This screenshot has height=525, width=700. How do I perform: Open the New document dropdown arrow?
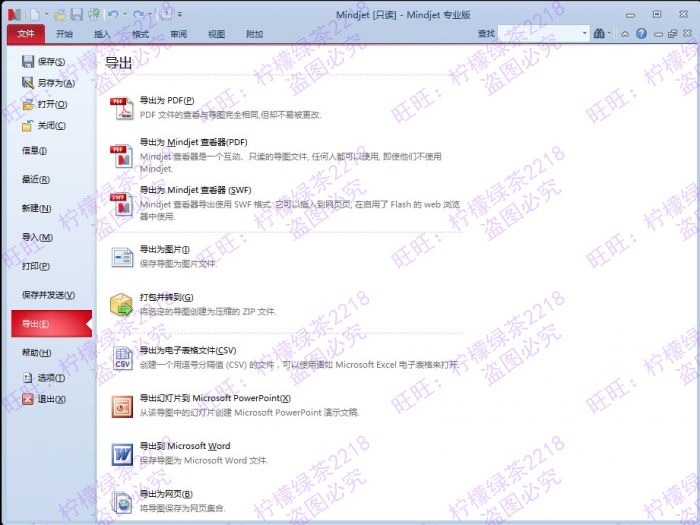click(x=46, y=14)
